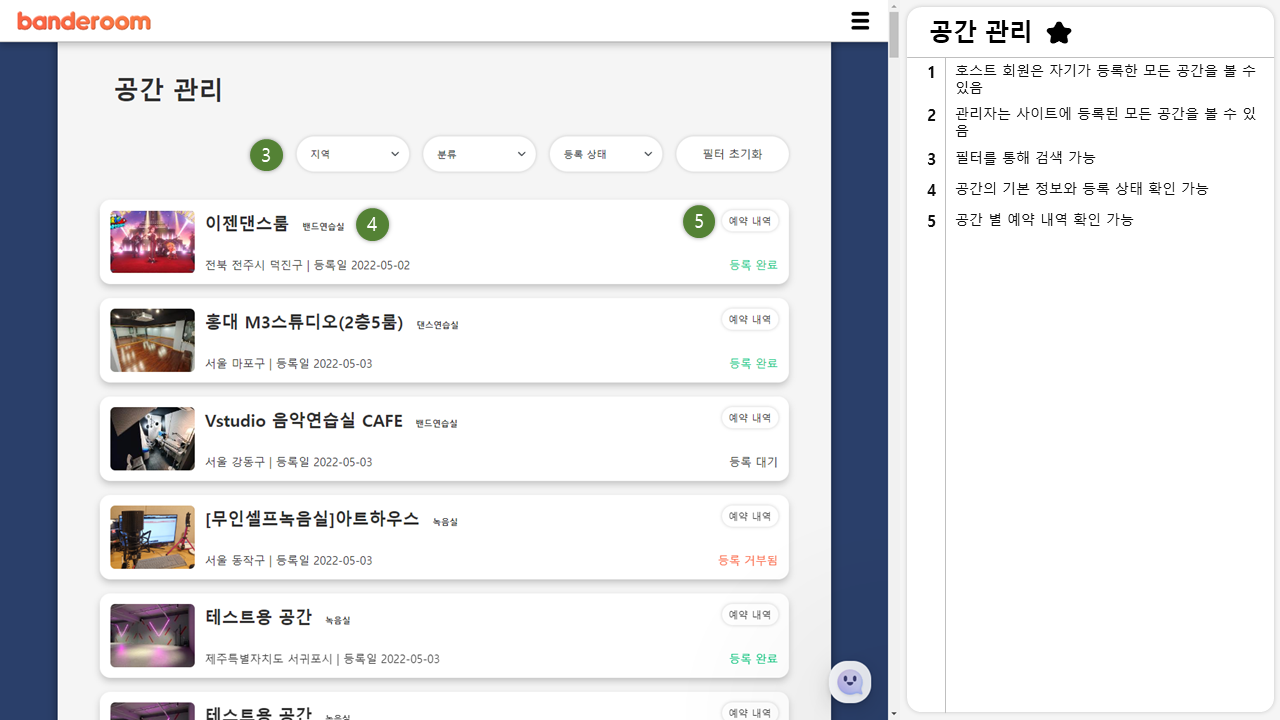Screen dimensions: 1280x720
Task: Click the 등록 완료 status on 홍대 M3스튜디오
Action: click(x=752, y=363)
